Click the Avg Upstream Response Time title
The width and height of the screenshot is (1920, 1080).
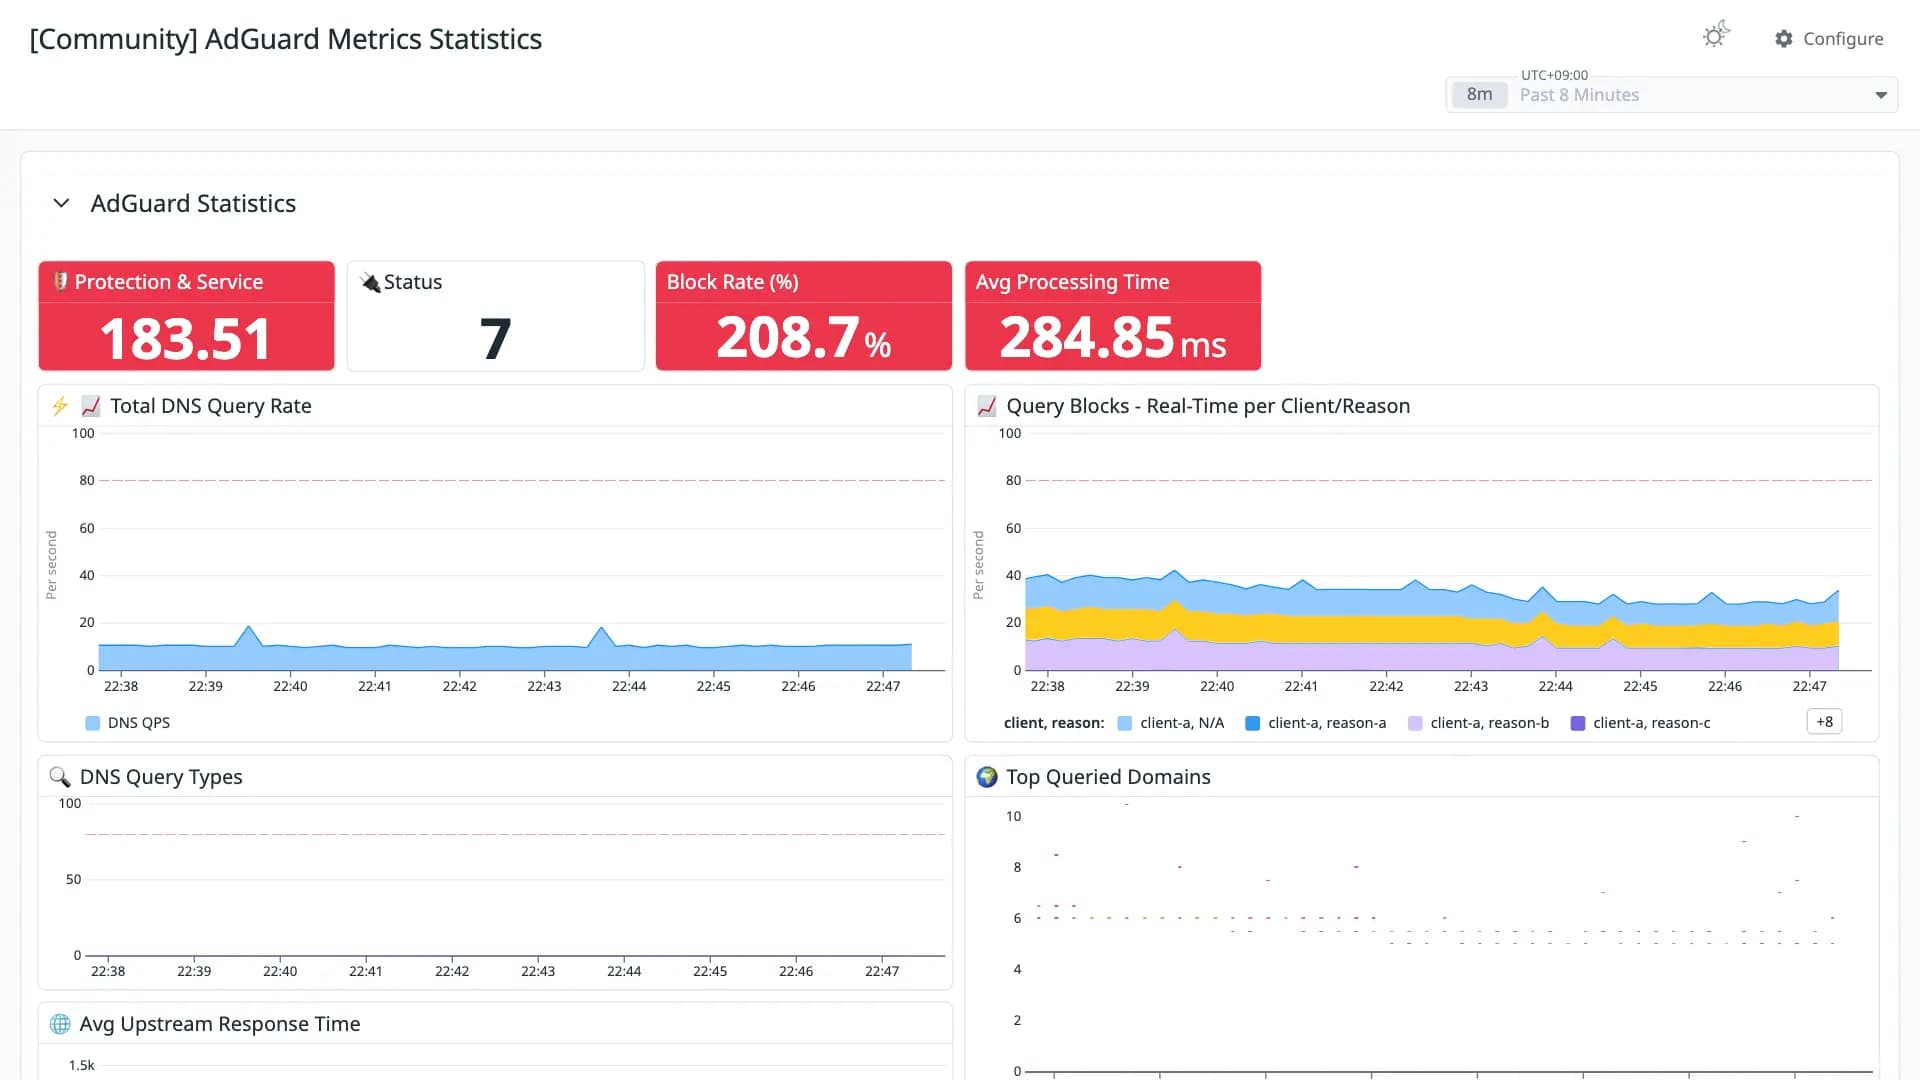point(220,1024)
